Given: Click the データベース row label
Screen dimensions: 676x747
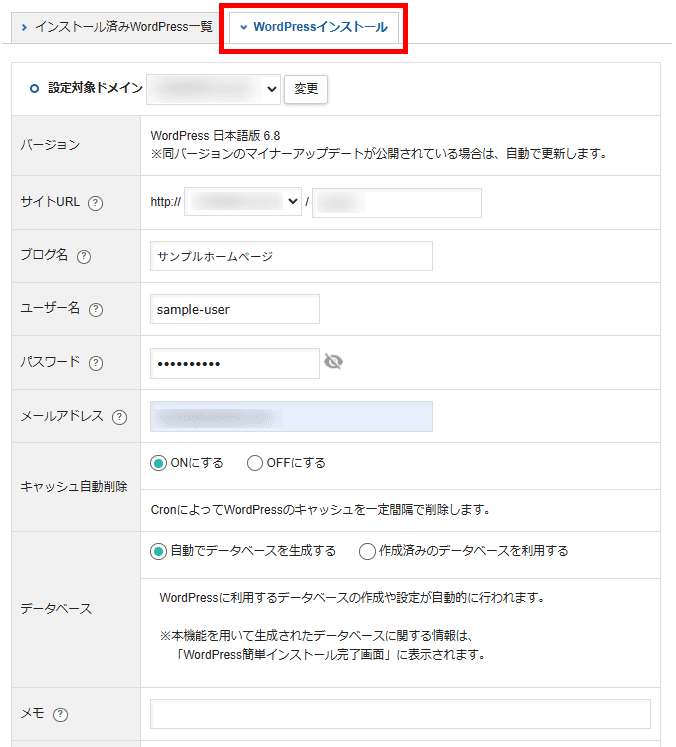Looking at the screenshot, I should pos(56,609).
